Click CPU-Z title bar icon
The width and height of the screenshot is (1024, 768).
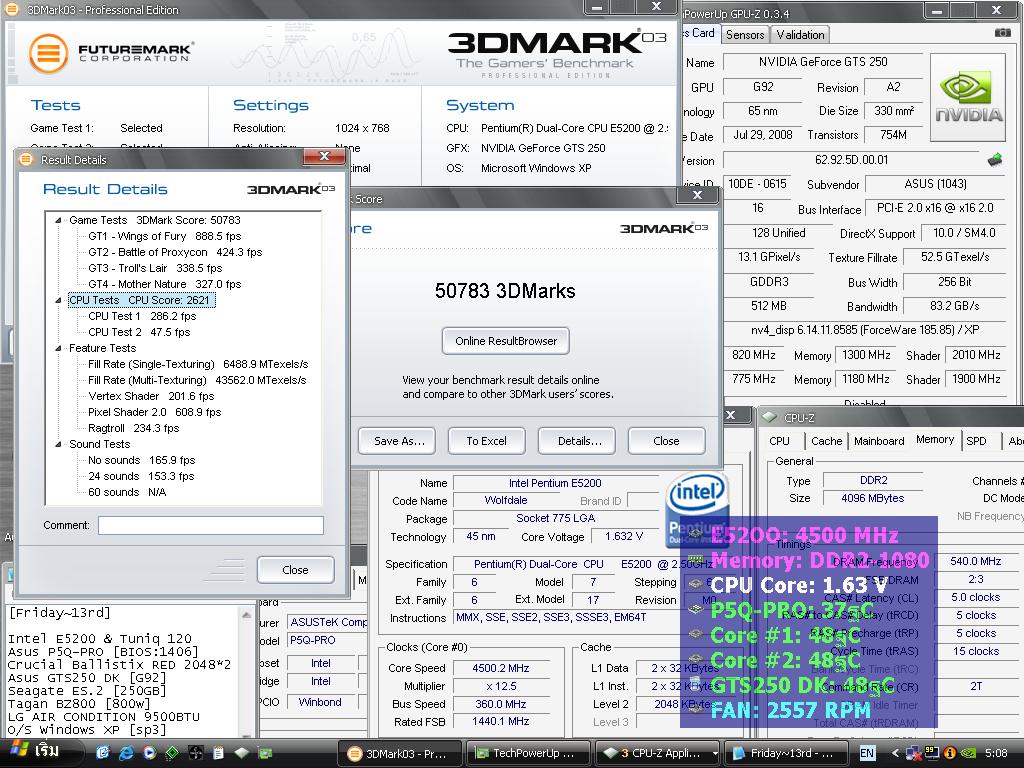coord(769,417)
